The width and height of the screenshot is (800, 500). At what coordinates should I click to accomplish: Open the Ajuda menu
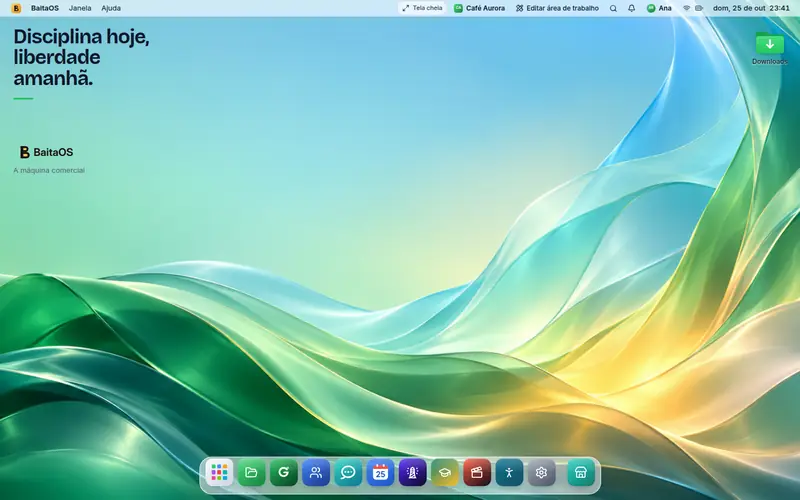111,8
